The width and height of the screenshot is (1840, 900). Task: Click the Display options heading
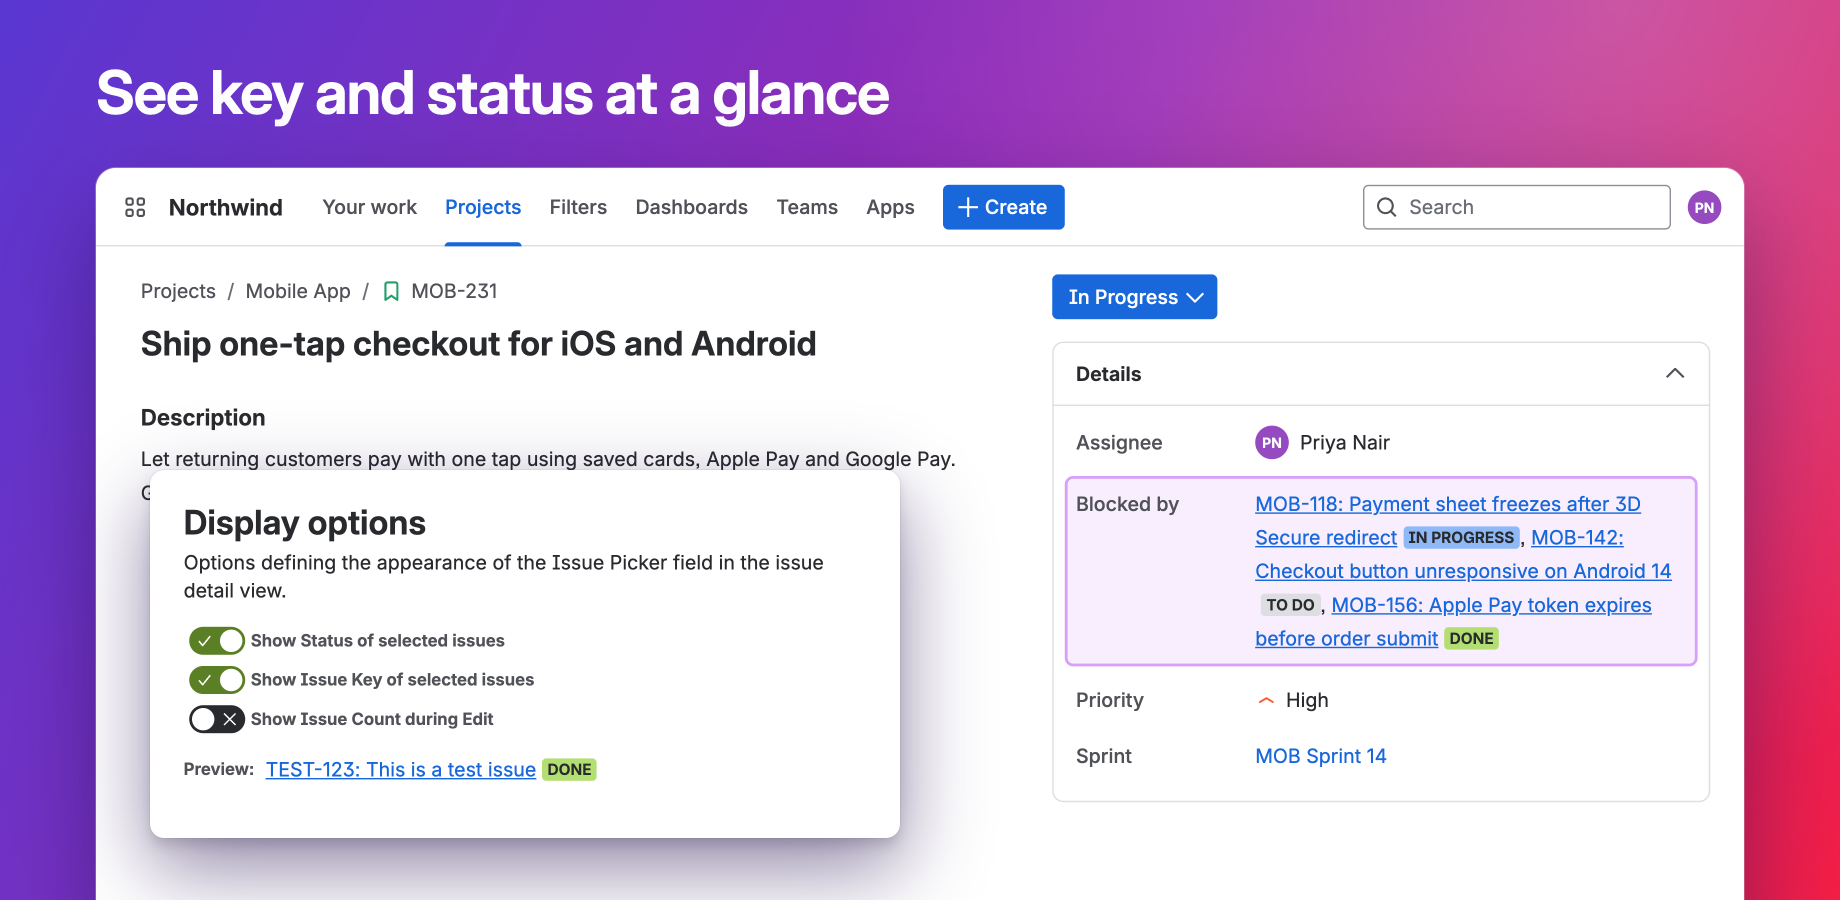(x=304, y=523)
